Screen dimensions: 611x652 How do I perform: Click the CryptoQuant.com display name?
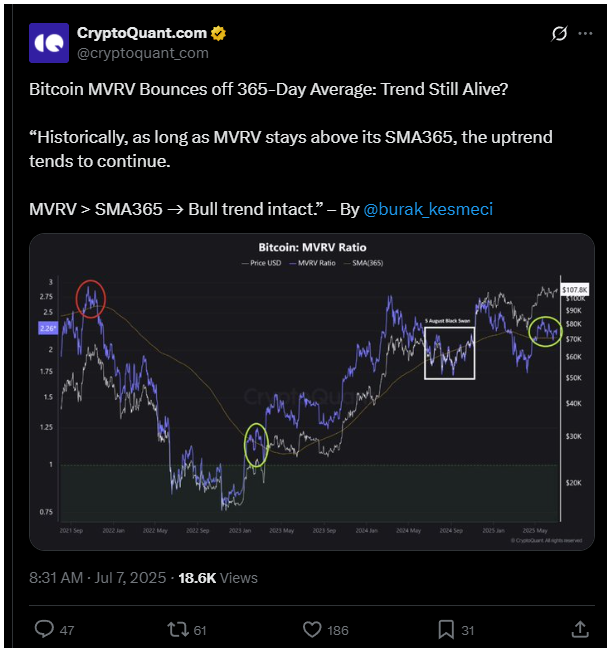(142, 33)
